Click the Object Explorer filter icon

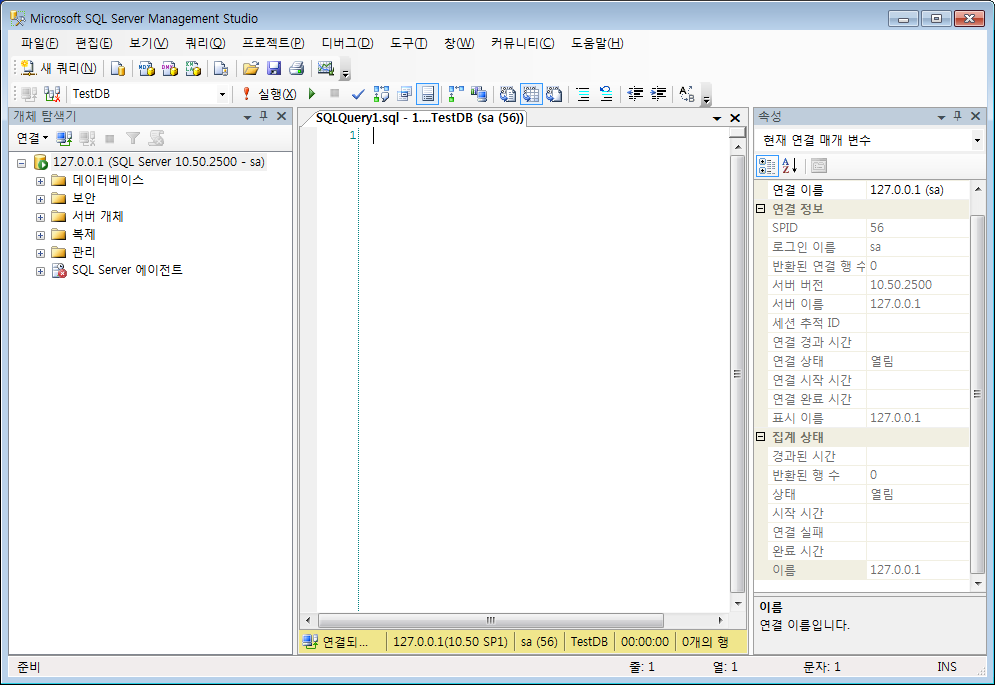click(133, 138)
